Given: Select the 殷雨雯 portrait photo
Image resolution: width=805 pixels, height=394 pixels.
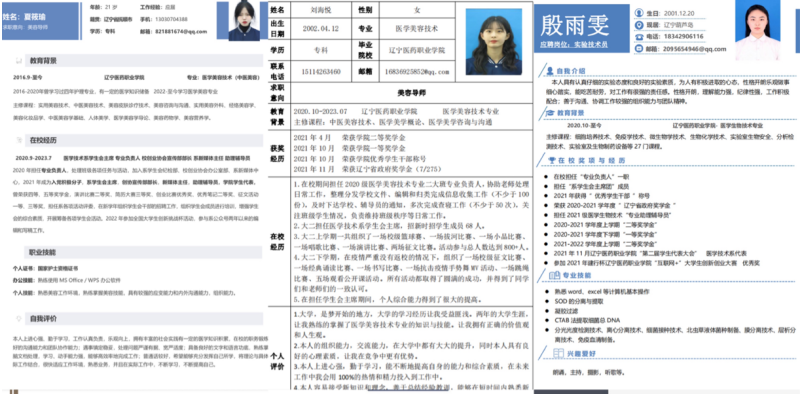Looking at the screenshot, I should (757, 31).
